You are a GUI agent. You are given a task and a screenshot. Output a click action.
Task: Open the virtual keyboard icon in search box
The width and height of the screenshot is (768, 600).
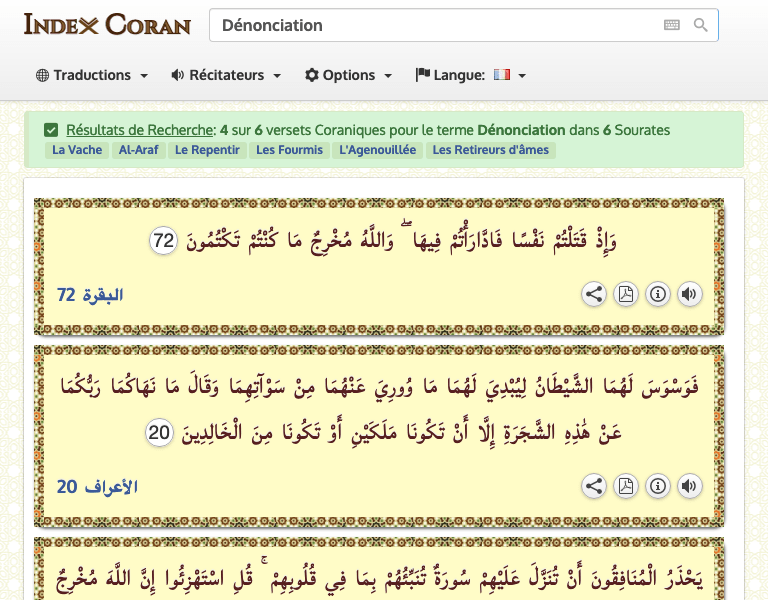[672, 25]
